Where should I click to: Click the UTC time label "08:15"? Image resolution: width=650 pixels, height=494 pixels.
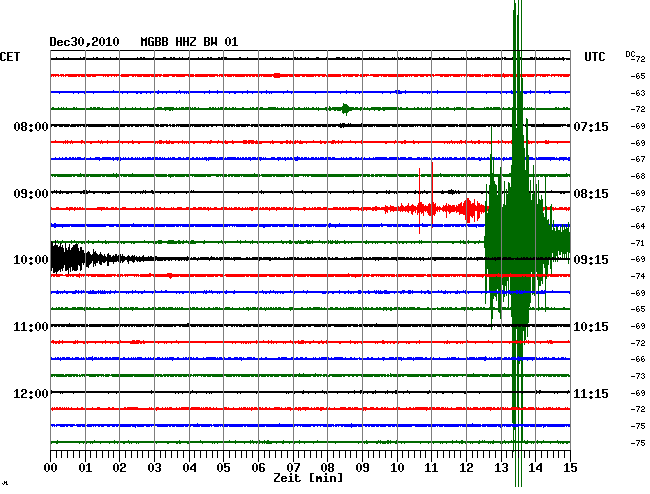pos(591,194)
